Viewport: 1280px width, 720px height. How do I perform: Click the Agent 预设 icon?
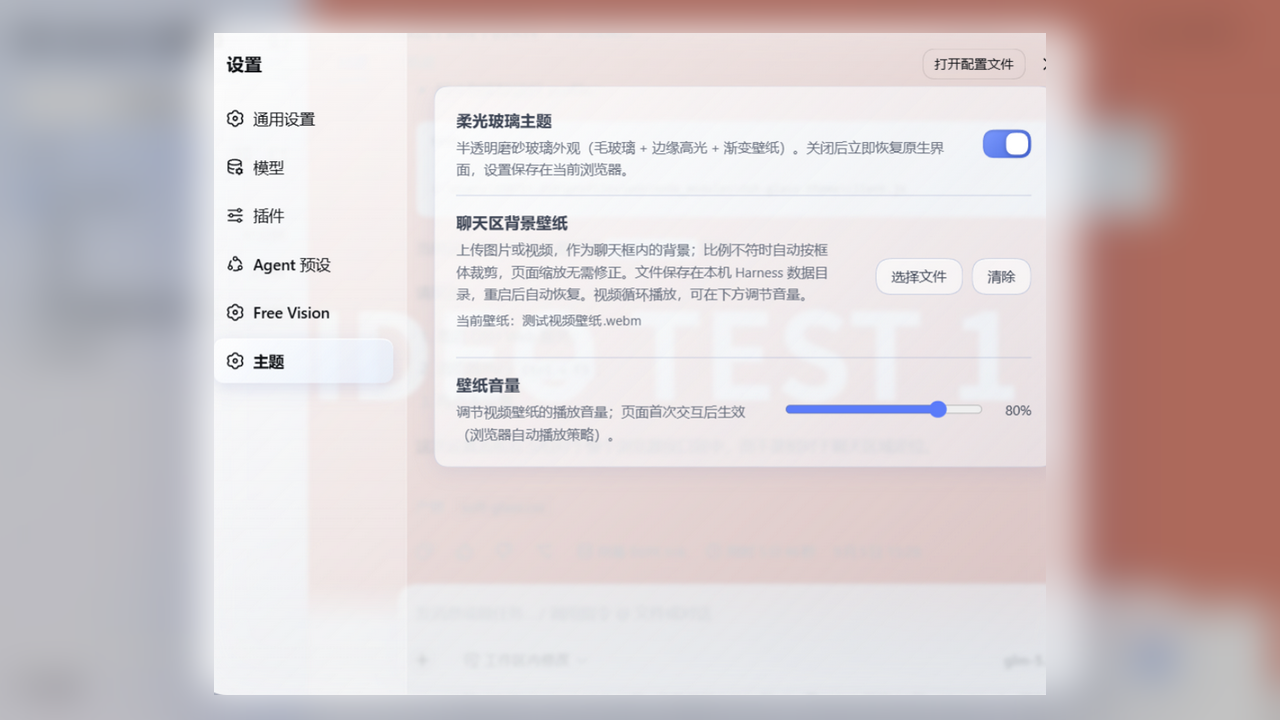point(235,265)
